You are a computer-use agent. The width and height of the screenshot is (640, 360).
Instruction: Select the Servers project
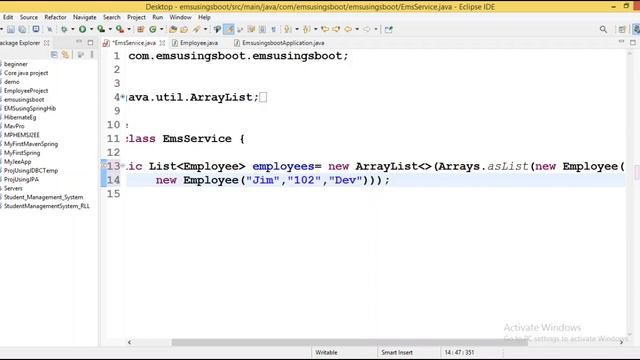pos(13,188)
